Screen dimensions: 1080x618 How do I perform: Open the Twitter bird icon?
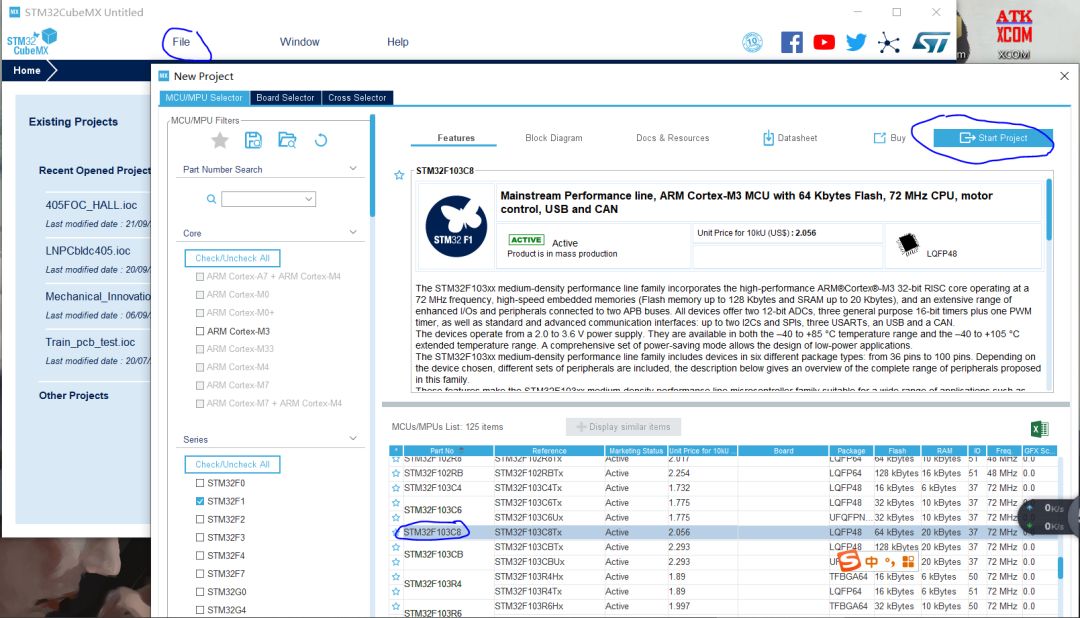tap(856, 43)
